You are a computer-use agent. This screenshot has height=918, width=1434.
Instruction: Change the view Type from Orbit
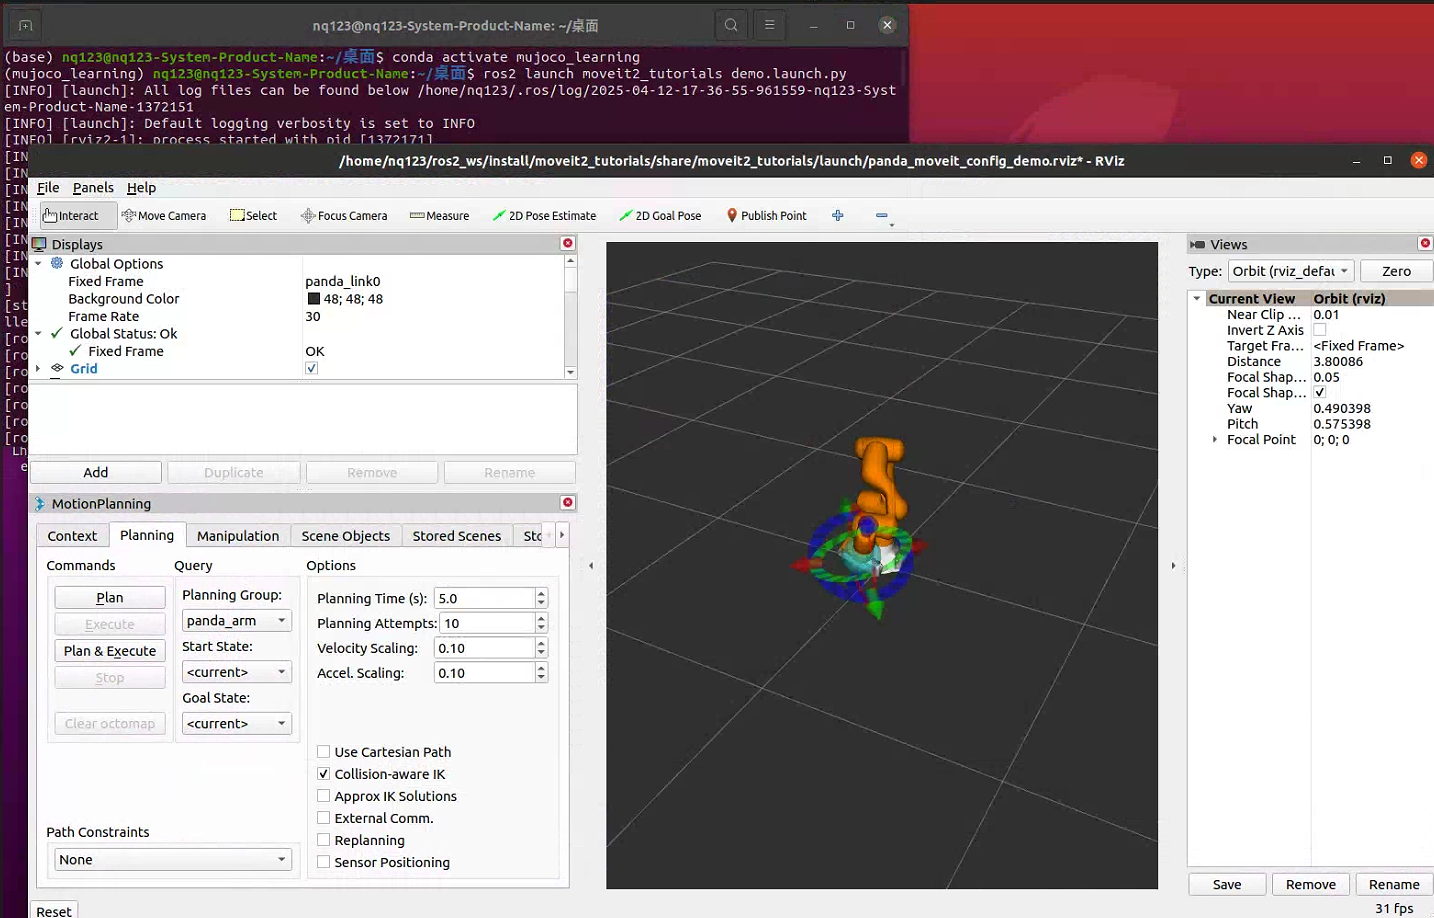[1290, 271]
